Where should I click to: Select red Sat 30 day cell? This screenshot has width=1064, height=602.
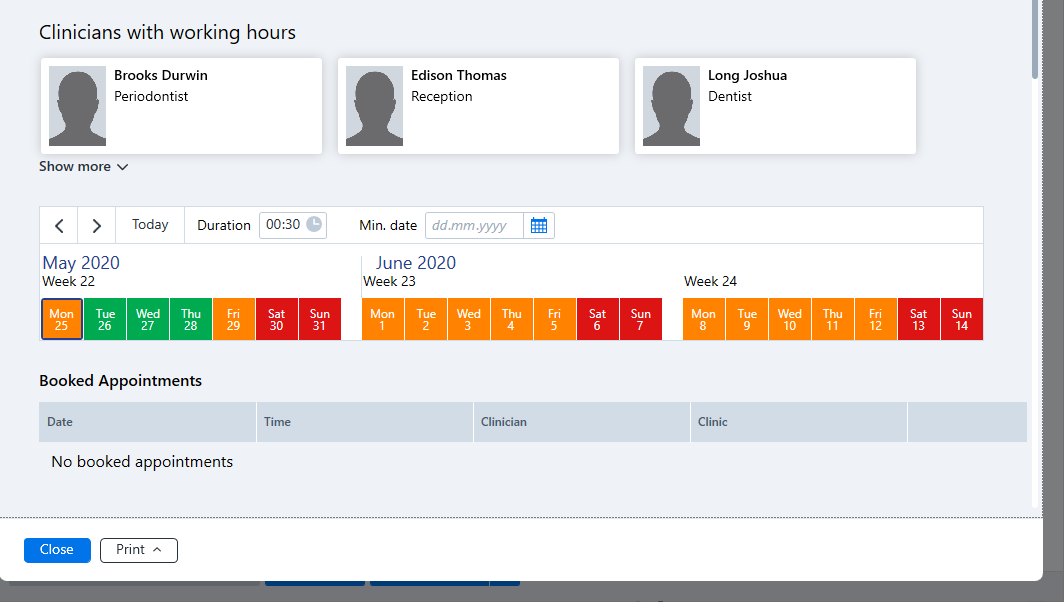pos(276,319)
